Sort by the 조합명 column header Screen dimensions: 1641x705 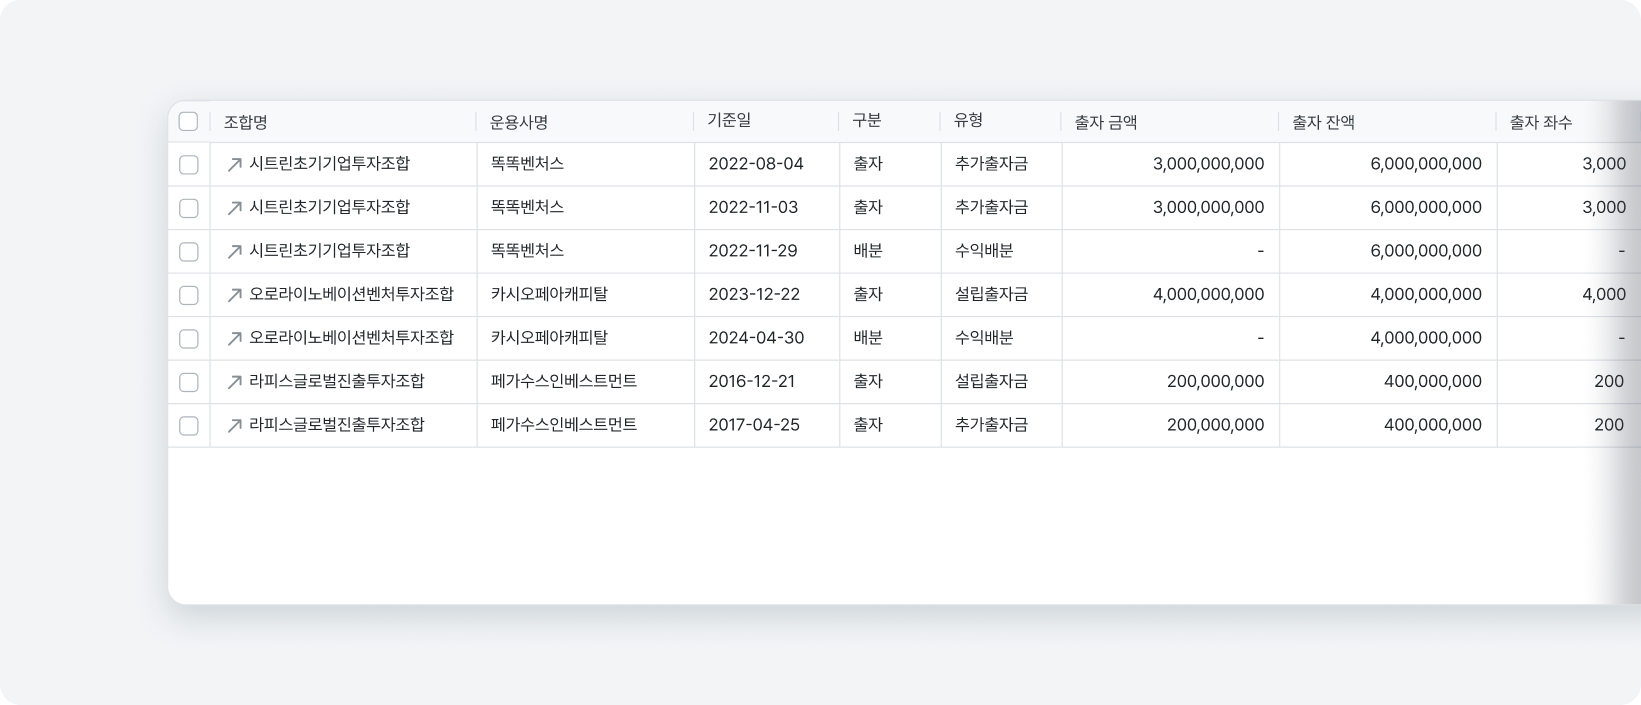(246, 122)
